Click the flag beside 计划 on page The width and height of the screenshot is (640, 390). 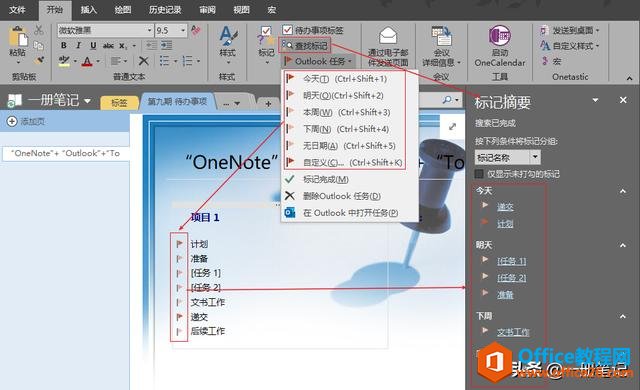(x=179, y=244)
